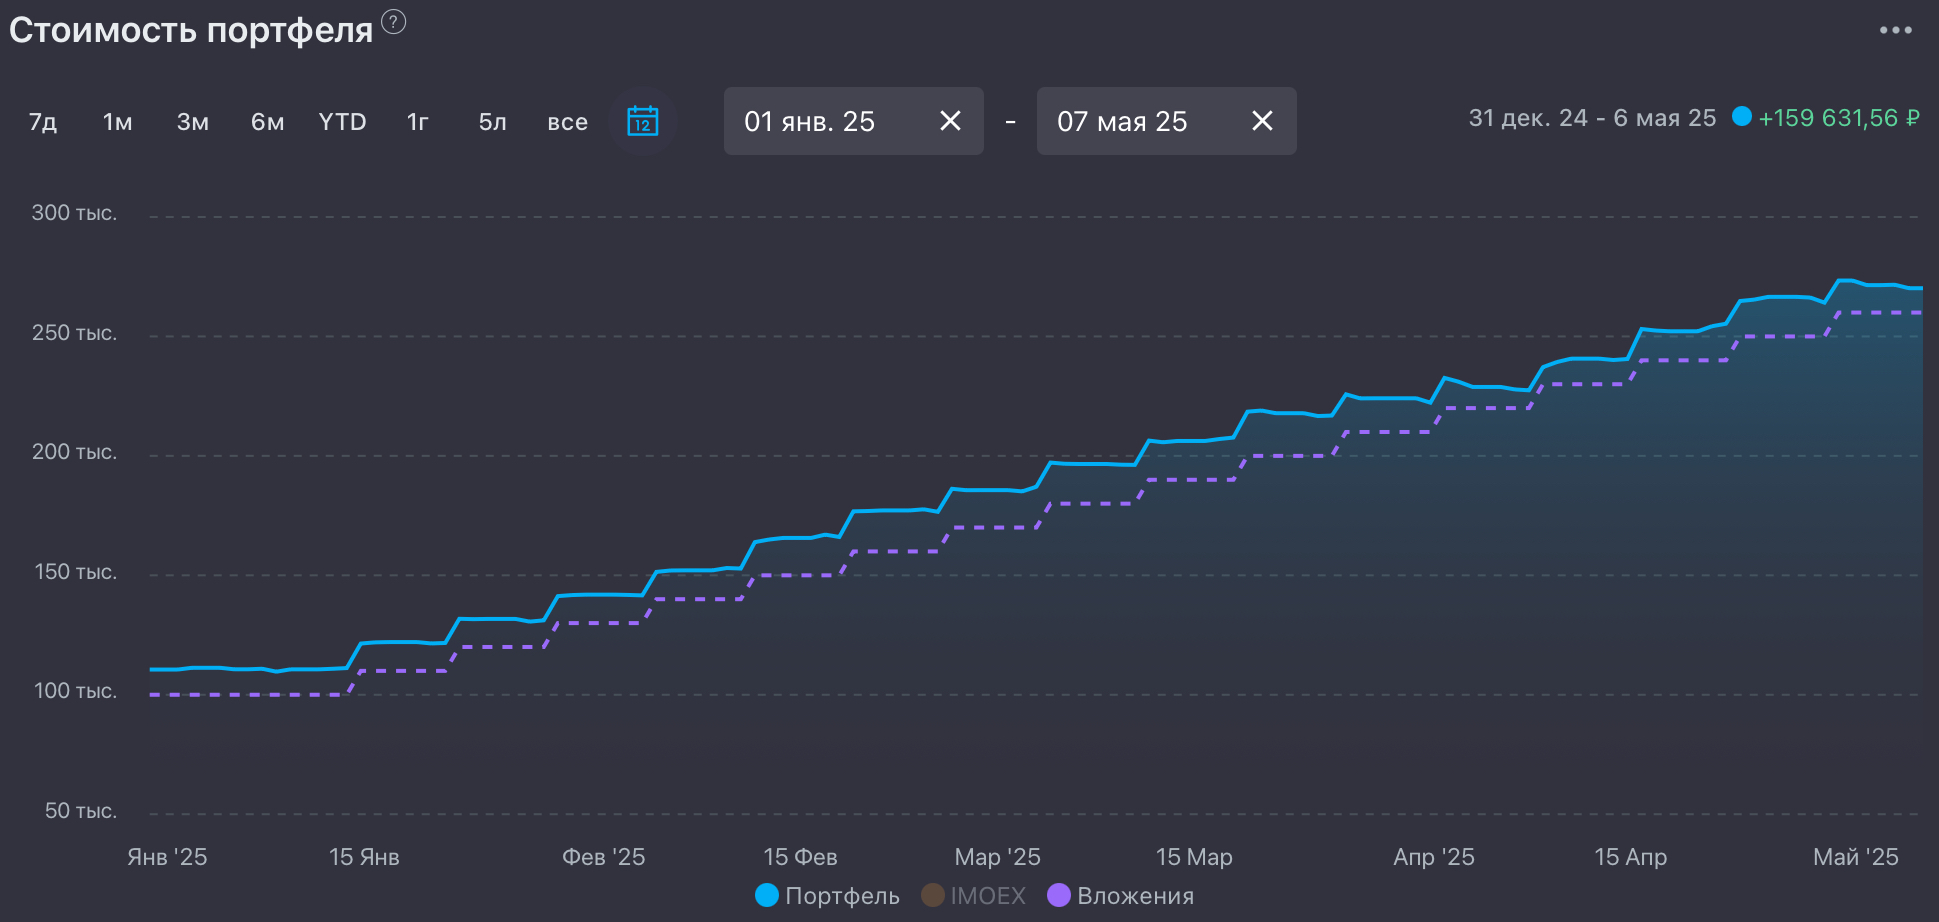Viewport: 1939px width, 922px height.
Task: Choose the 1г time range
Action: click(417, 122)
